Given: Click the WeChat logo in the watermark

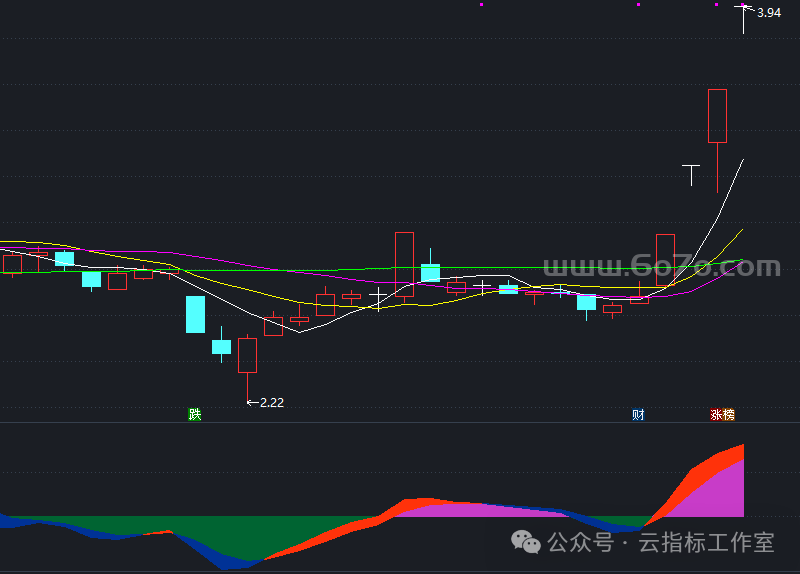Looking at the screenshot, I should click(526, 542).
